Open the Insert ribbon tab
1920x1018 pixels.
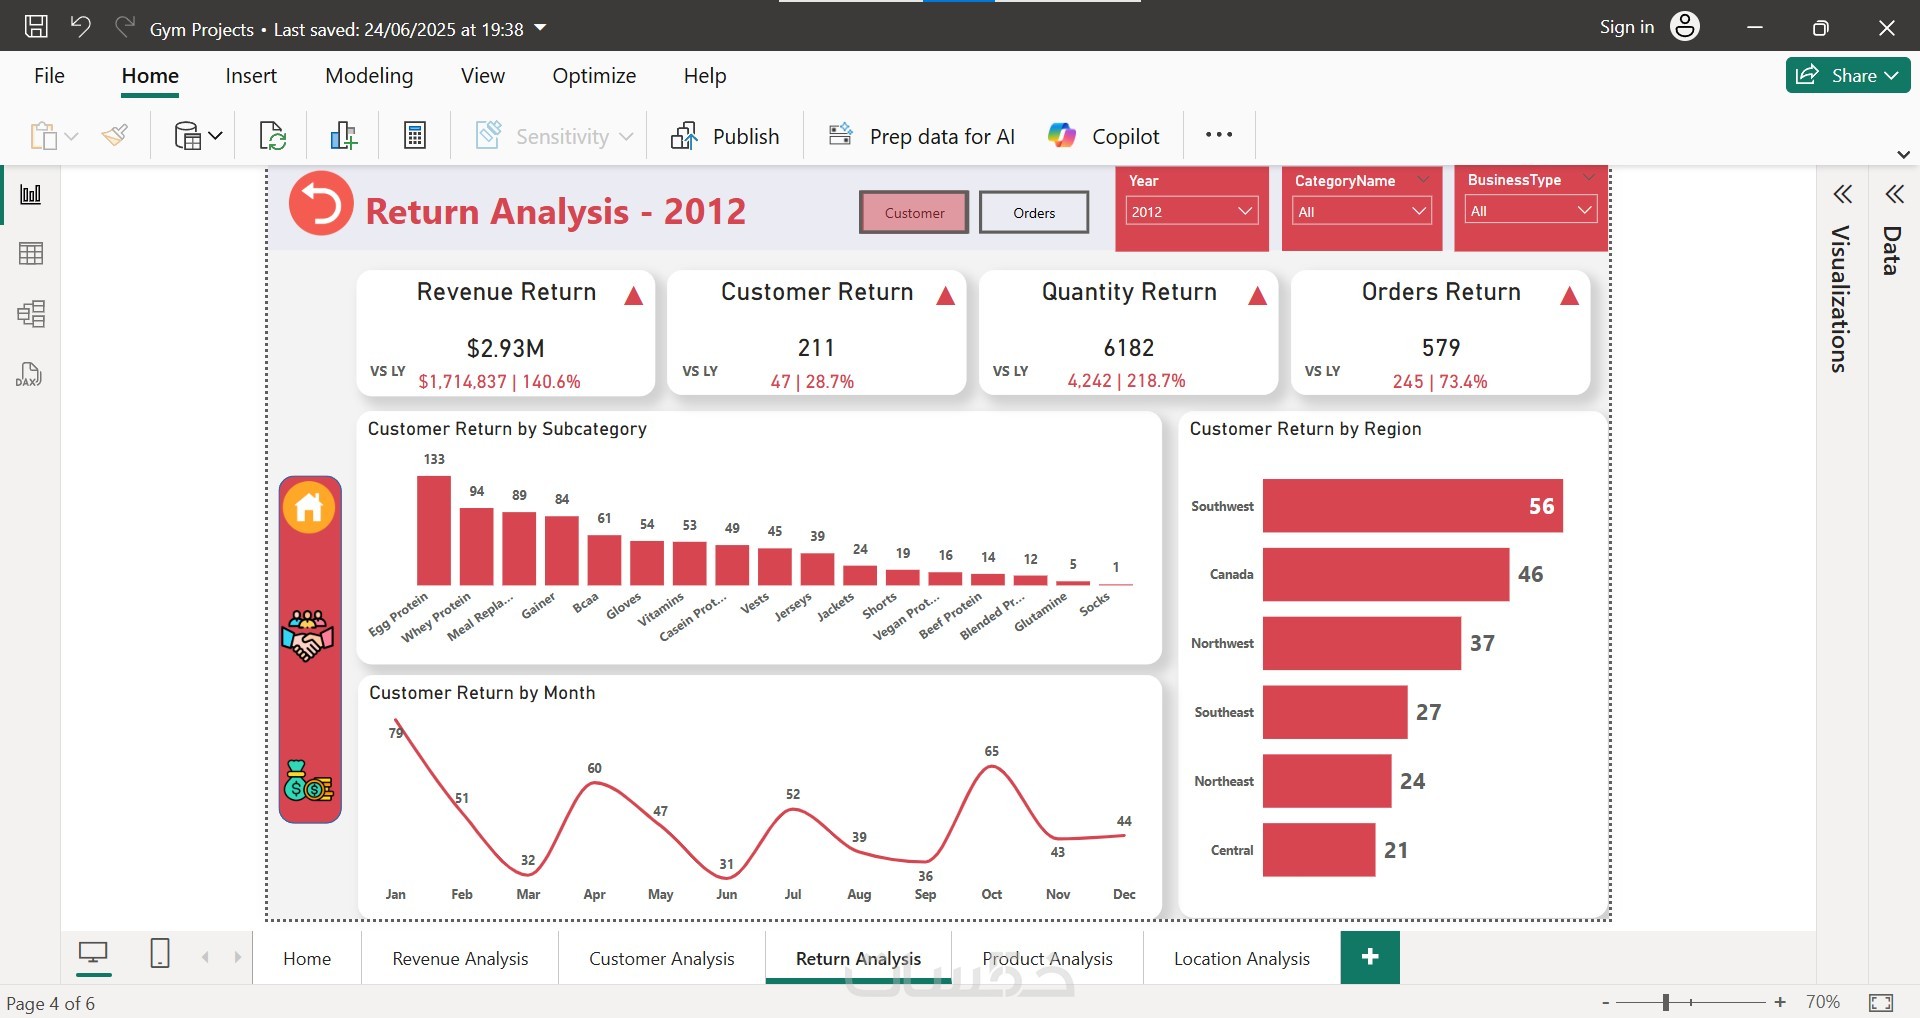[251, 76]
